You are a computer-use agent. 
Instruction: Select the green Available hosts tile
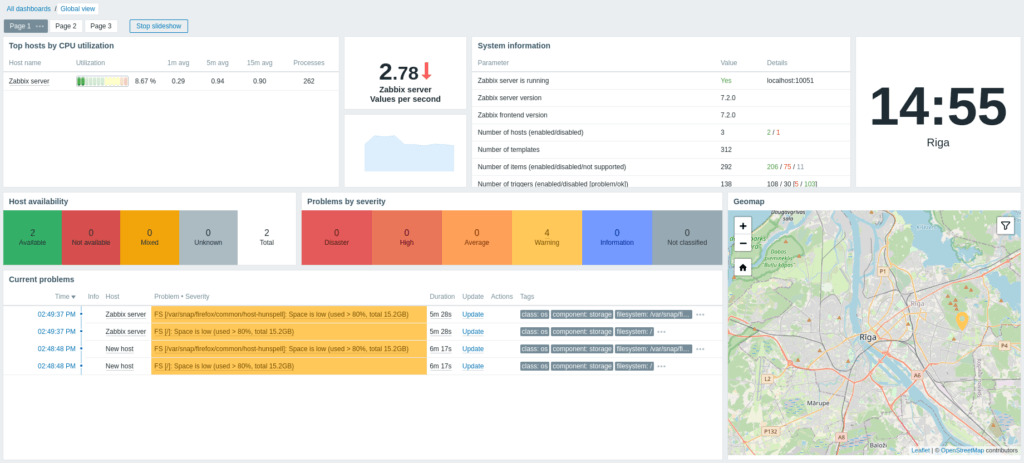[32, 238]
